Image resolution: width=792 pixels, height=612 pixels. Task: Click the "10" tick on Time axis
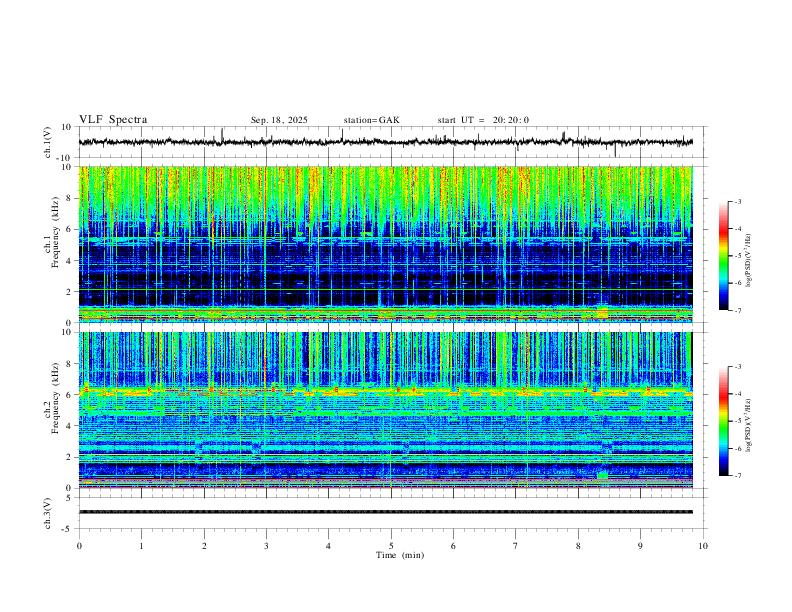(x=703, y=546)
